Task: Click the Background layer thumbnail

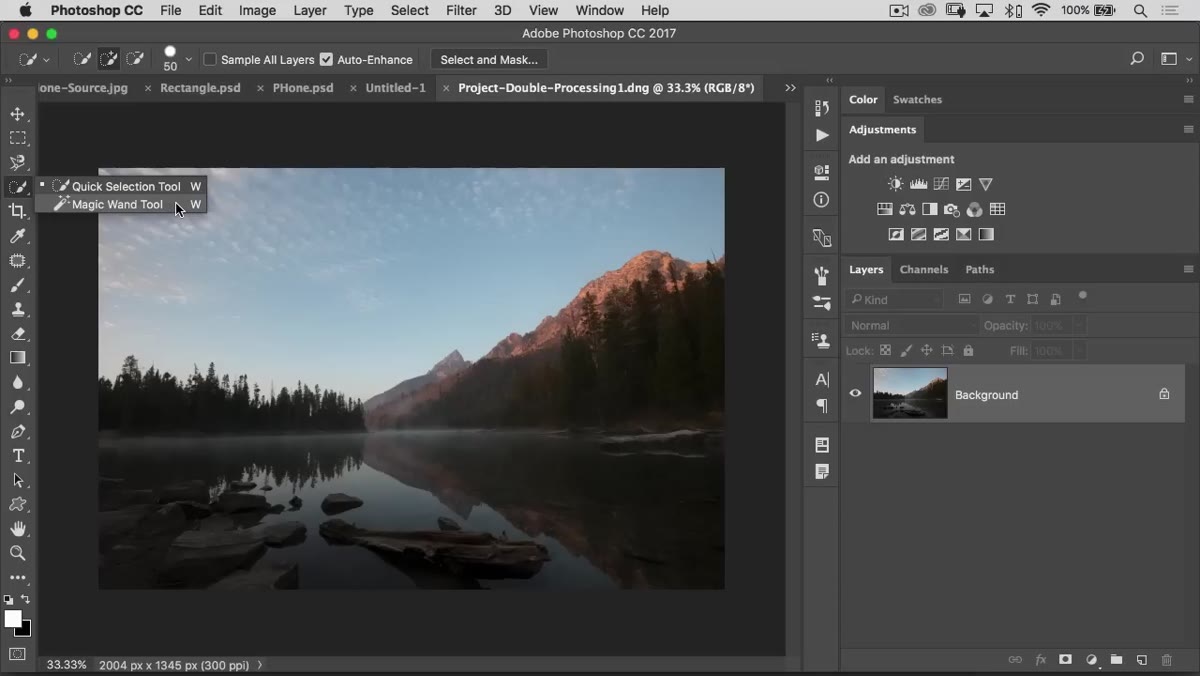Action: [x=910, y=393]
